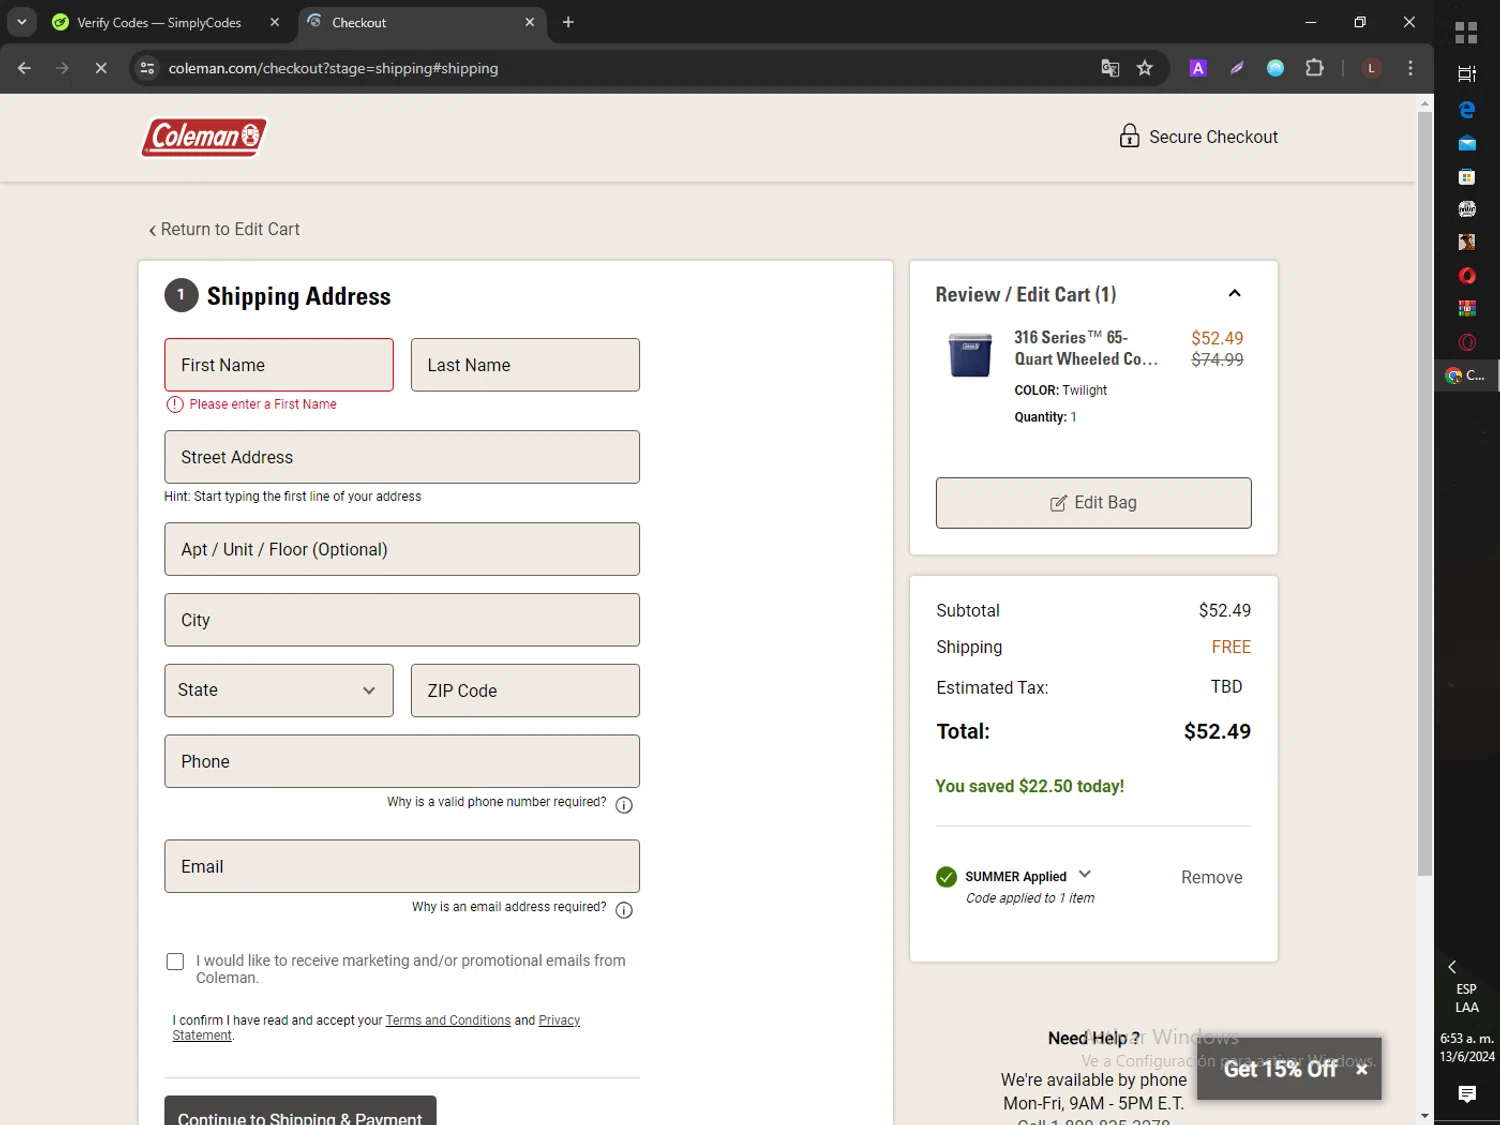Dismiss the Get 15% Off popup
The image size is (1500, 1125).
[1361, 1069]
